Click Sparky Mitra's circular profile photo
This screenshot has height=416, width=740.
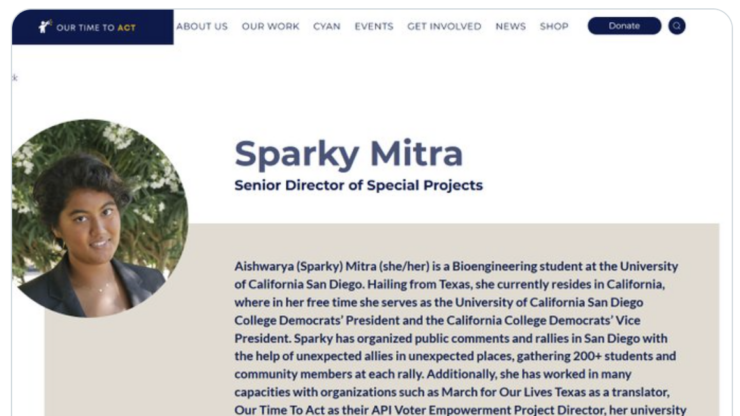click(x=99, y=218)
